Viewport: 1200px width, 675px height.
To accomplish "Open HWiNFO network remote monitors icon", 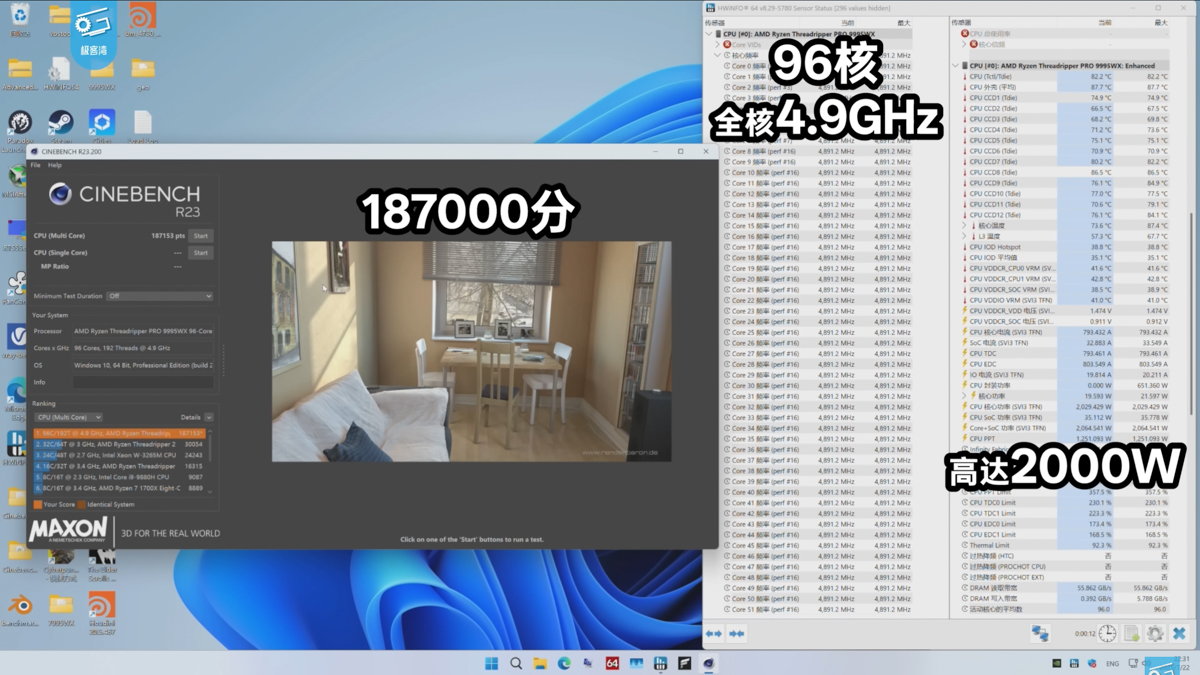I will click(x=1040, y=634).
